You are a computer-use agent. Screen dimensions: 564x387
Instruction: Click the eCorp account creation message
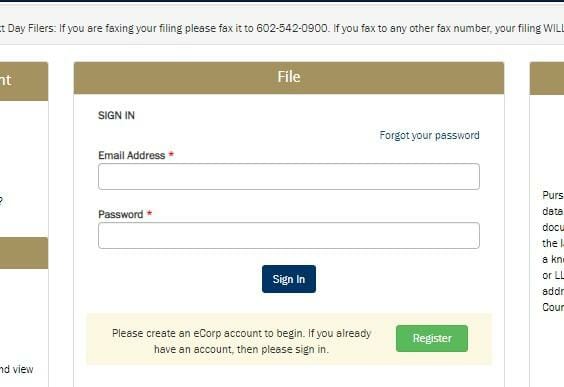coord(241,341)
